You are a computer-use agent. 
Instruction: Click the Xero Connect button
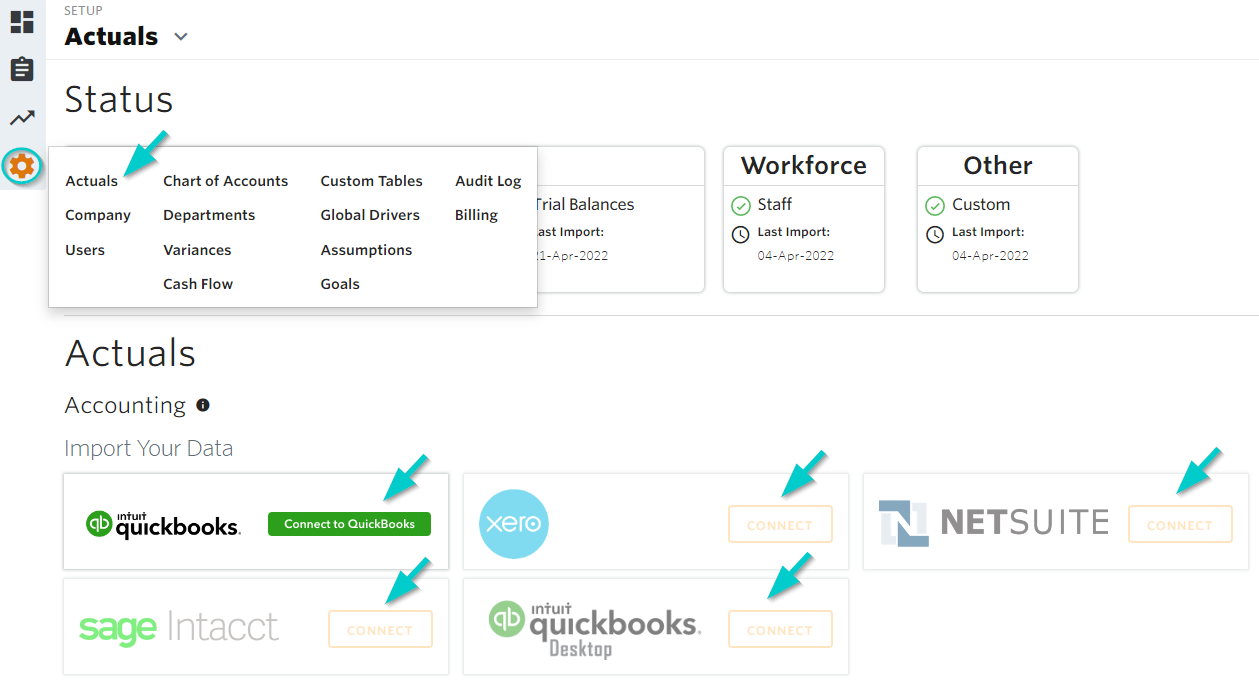780,525
